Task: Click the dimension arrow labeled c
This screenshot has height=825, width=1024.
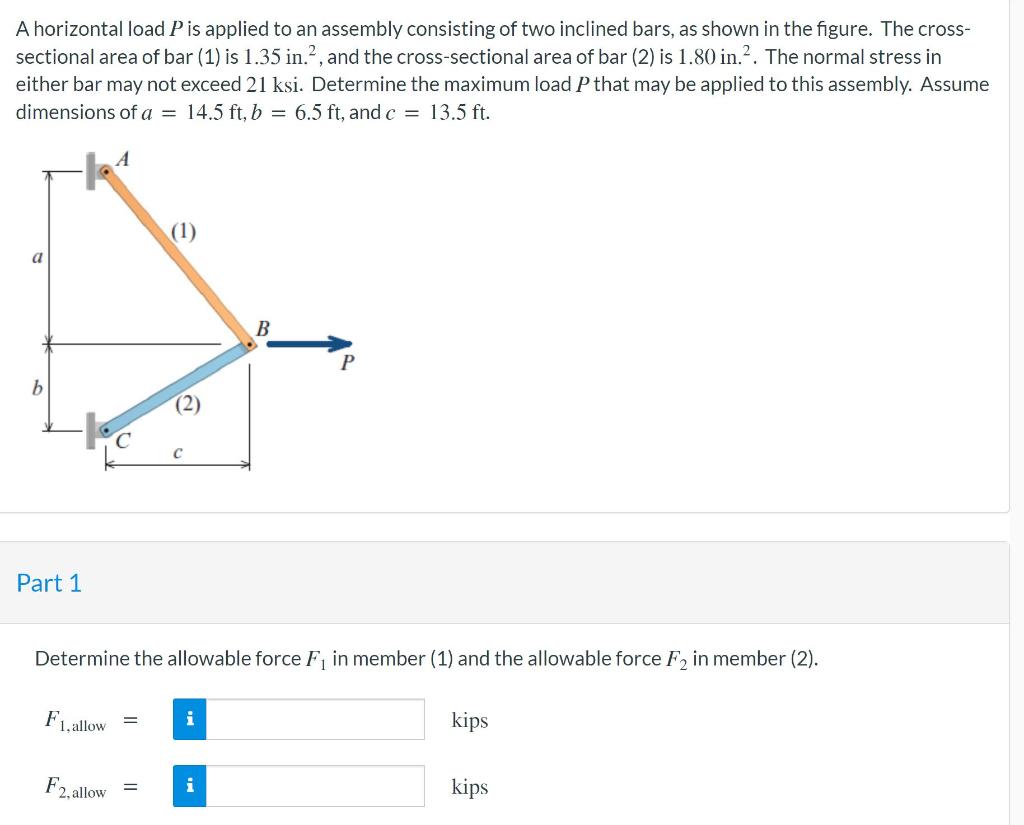Action: click(178, 462)
